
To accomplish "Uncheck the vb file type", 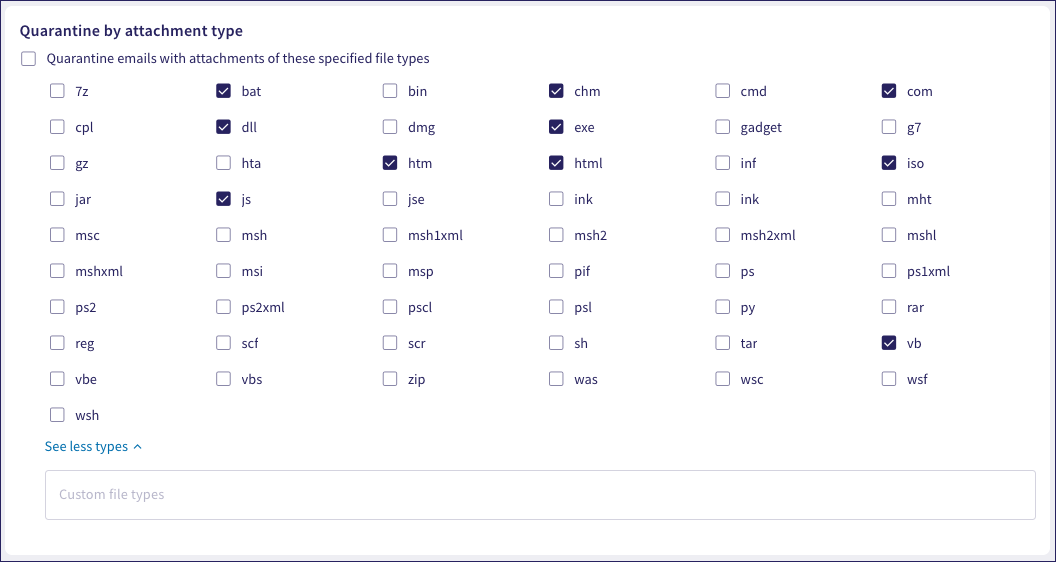I will point(889,343).
